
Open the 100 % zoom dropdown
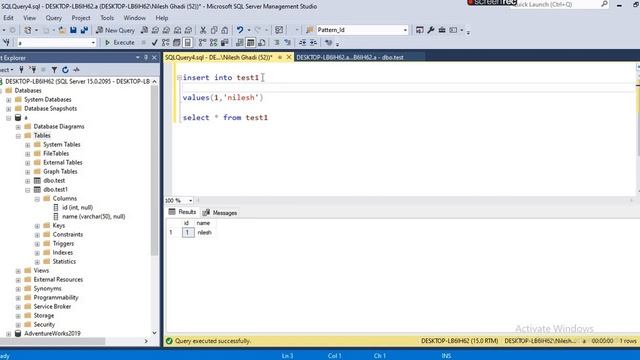[x=190, y=200]
